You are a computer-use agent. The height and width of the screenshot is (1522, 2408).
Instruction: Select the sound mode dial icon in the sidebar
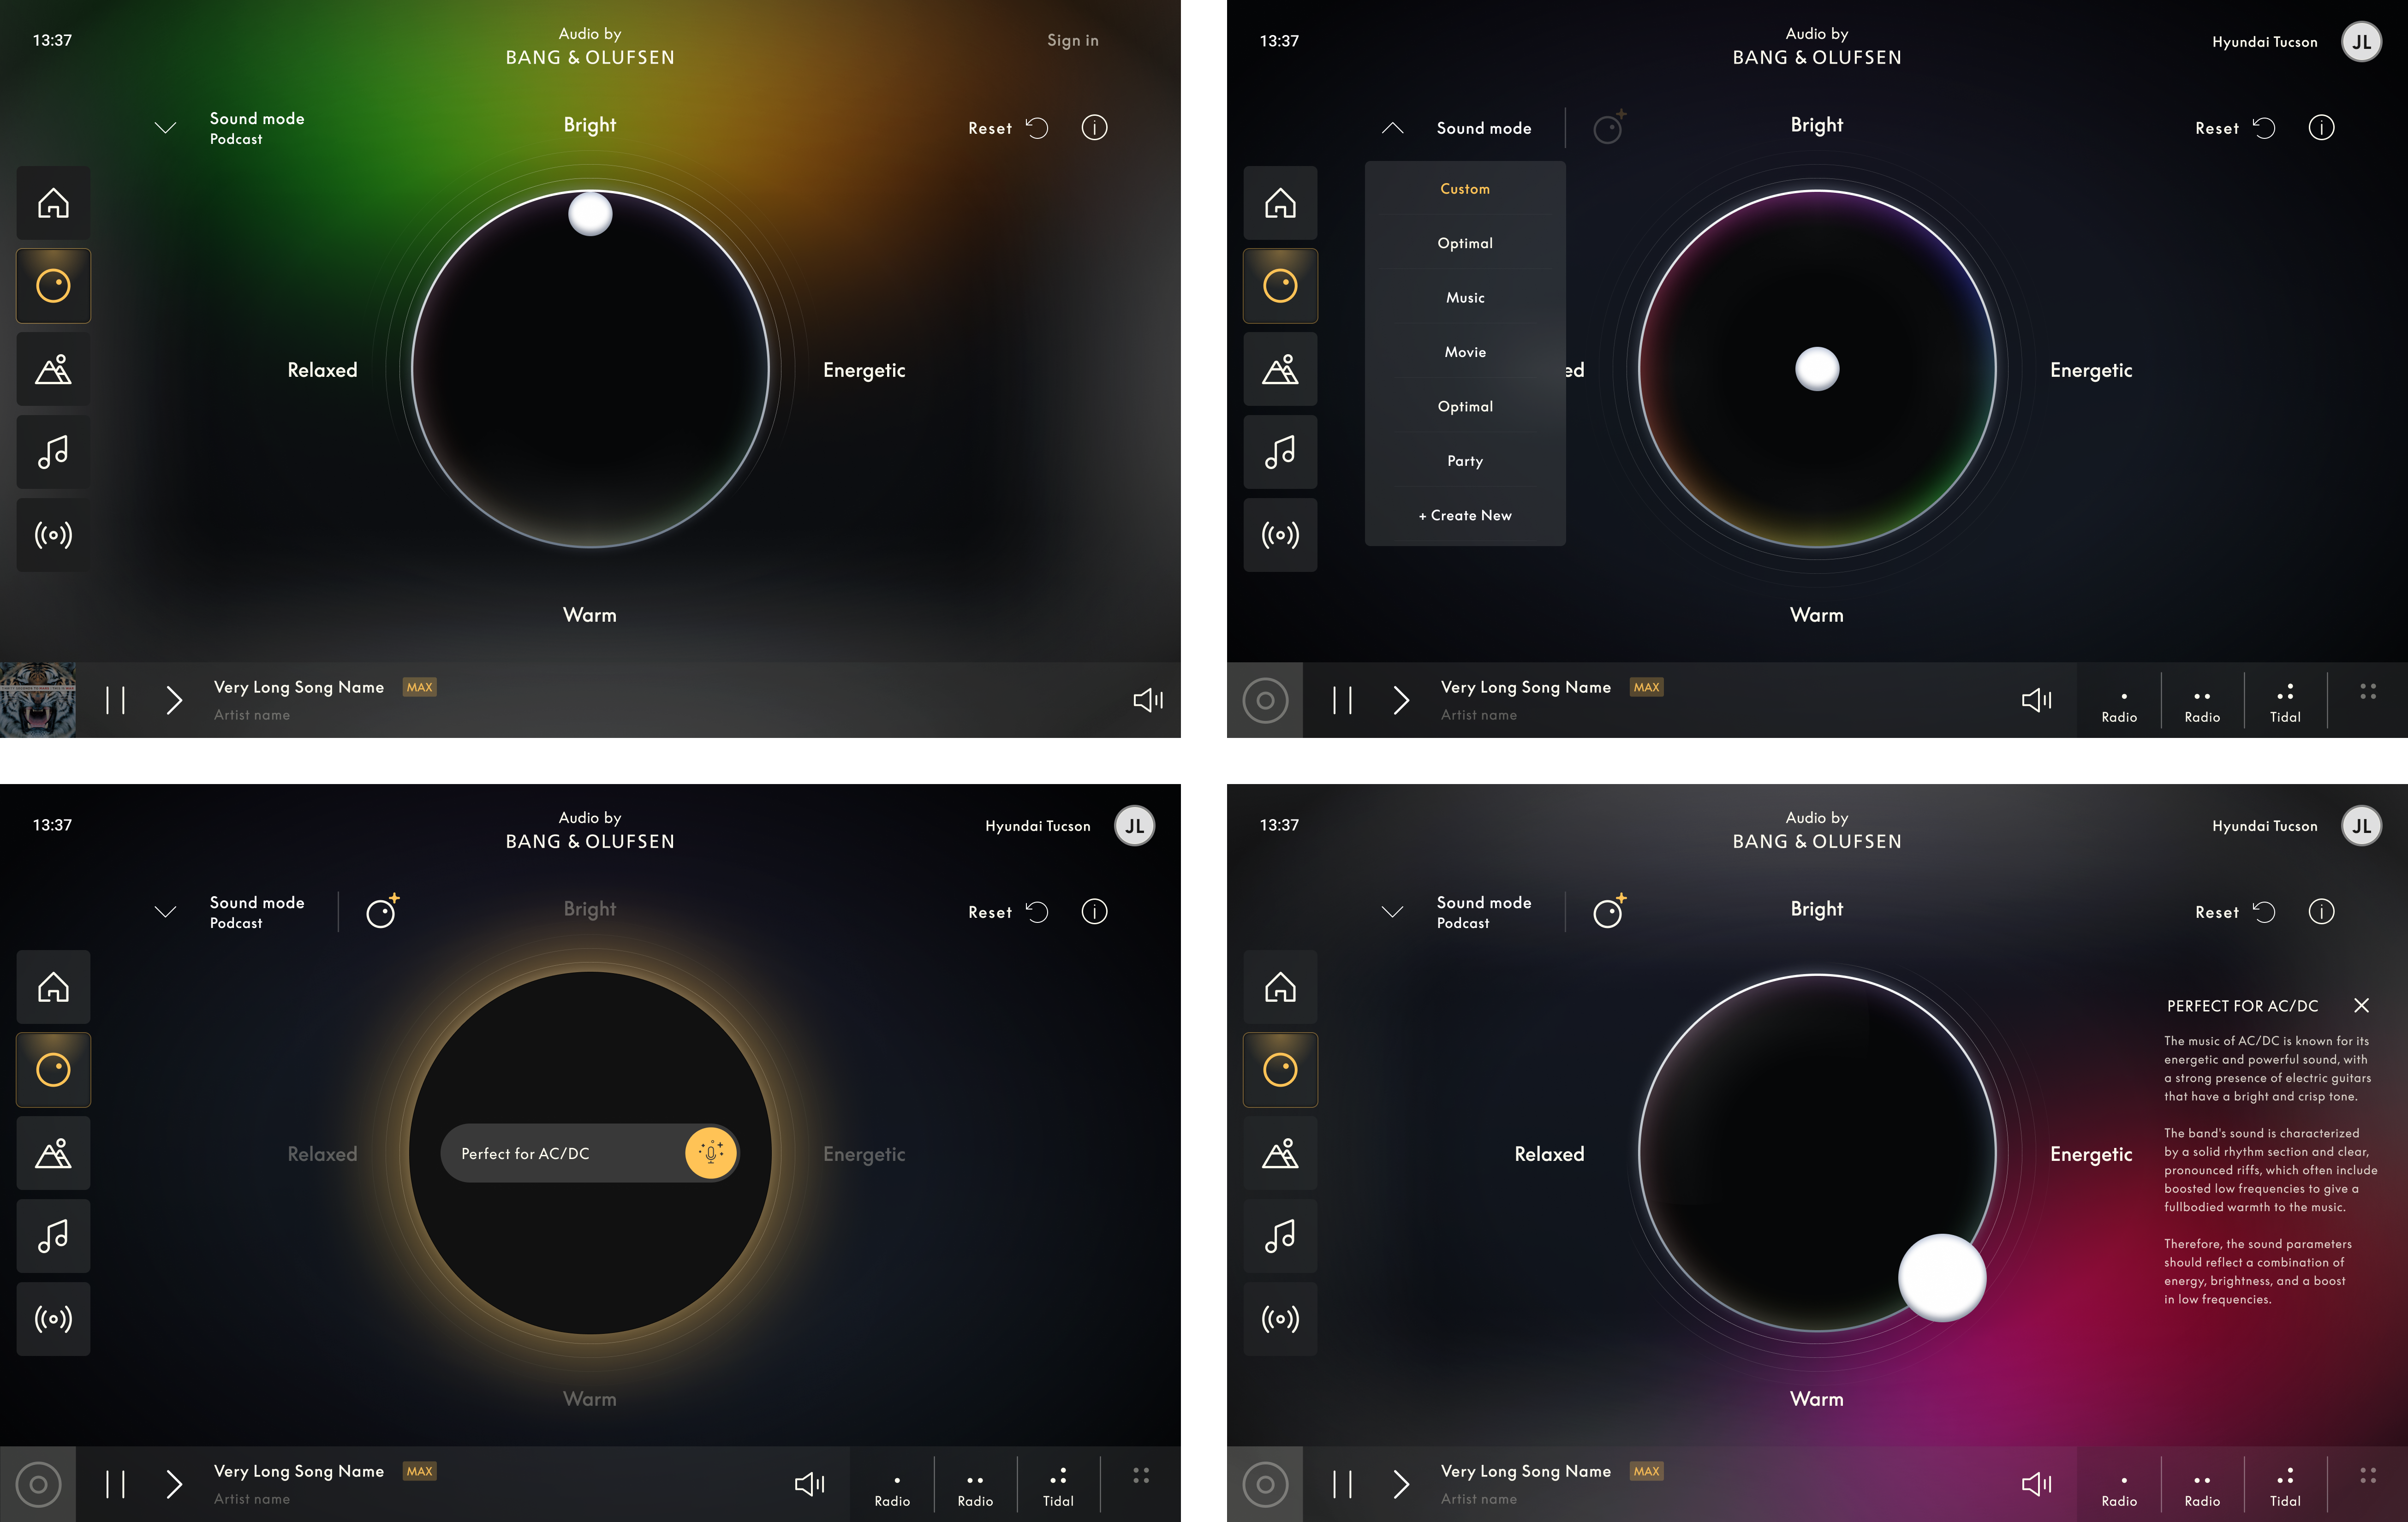point(53,286)
